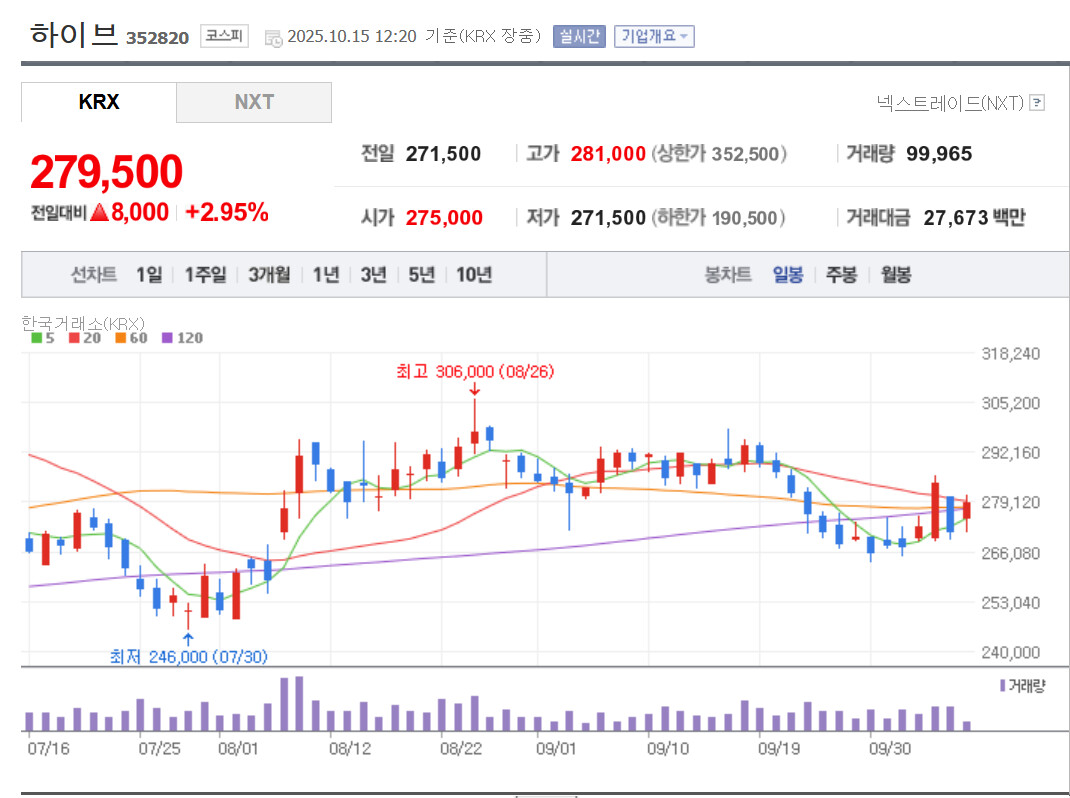The image size is (1070, 798).
Task: Select the 3개월 line chart period
Action: (x=269, y=274)
